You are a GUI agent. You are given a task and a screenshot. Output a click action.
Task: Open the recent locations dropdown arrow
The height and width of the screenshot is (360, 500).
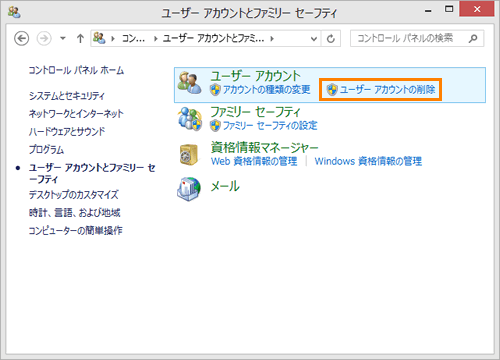(x=63, y=39)
